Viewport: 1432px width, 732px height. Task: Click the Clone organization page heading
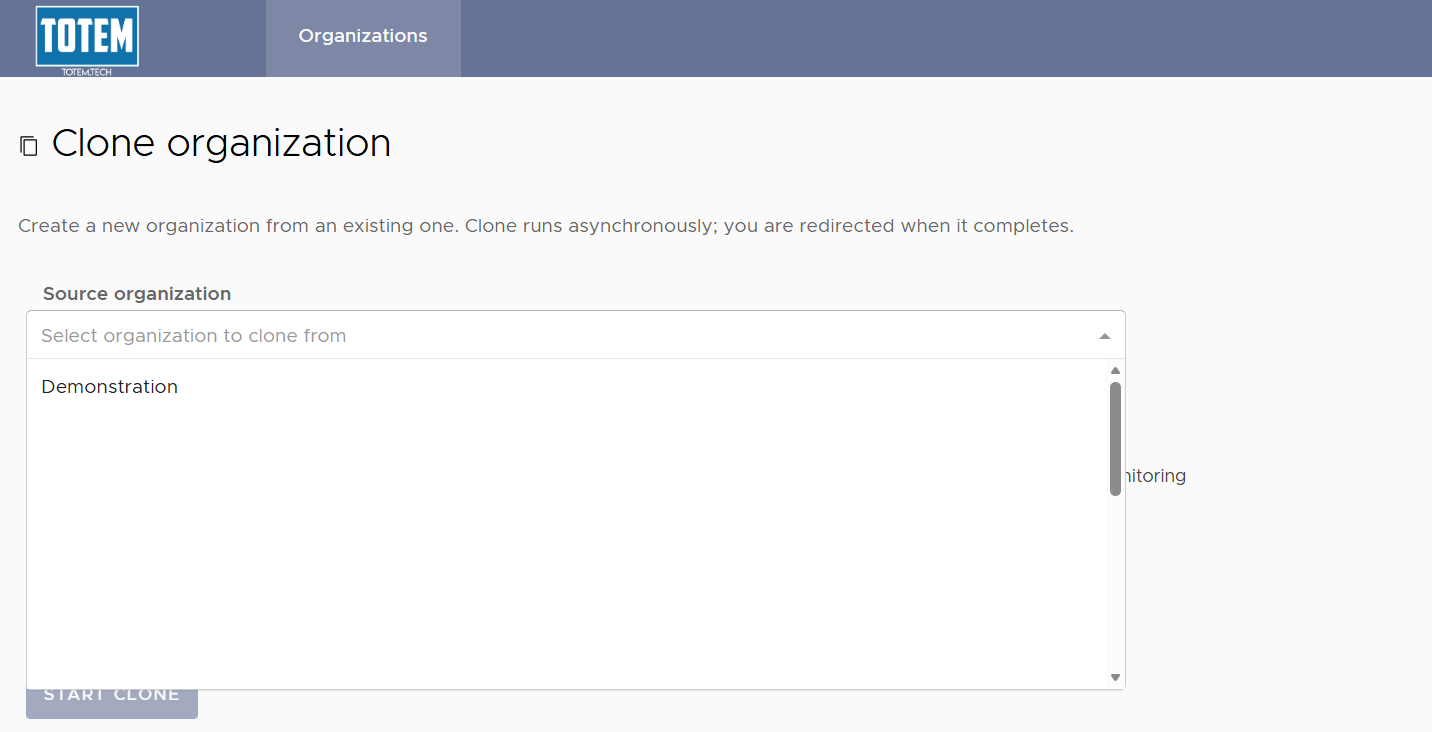[x=221, y=144]
